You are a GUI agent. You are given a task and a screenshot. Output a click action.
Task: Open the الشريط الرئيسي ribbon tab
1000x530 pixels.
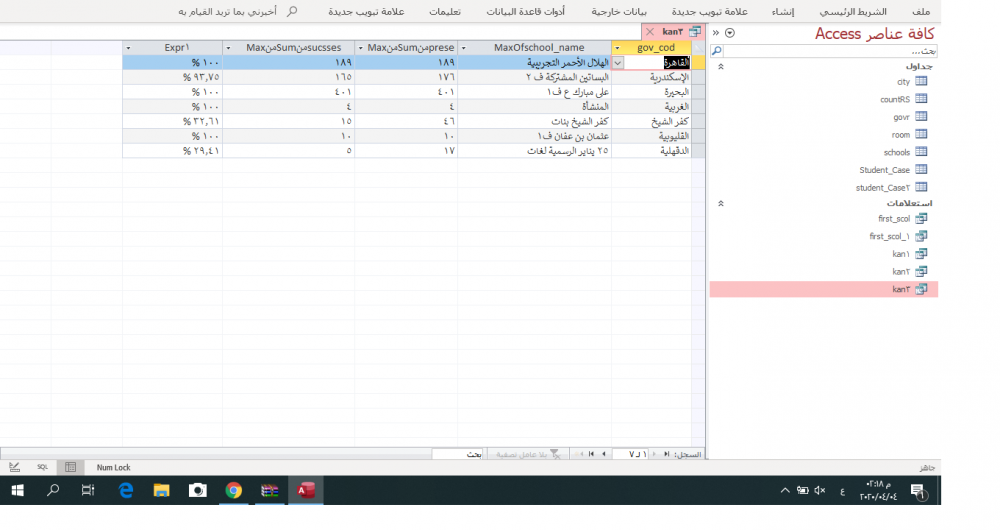pyautogui.click(x=853, y=11)
